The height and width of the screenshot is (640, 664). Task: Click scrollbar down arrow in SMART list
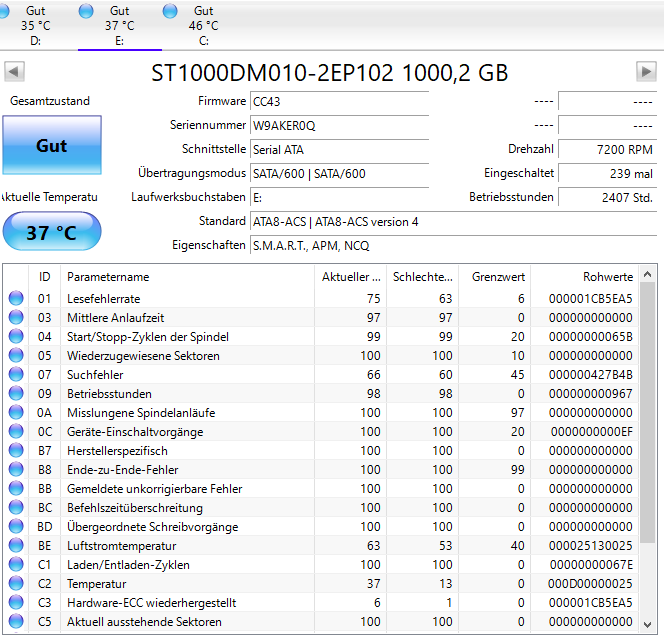647,624
